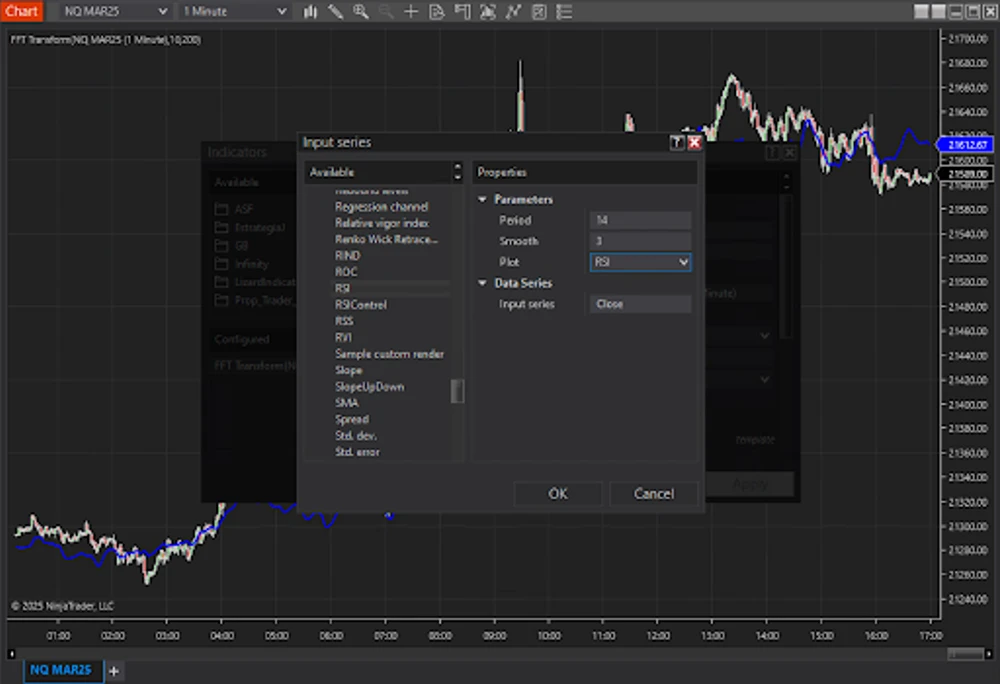Screen dimensions: 1000x684
Task: Select RIND in the Available list
Action: tap(348, 256)
